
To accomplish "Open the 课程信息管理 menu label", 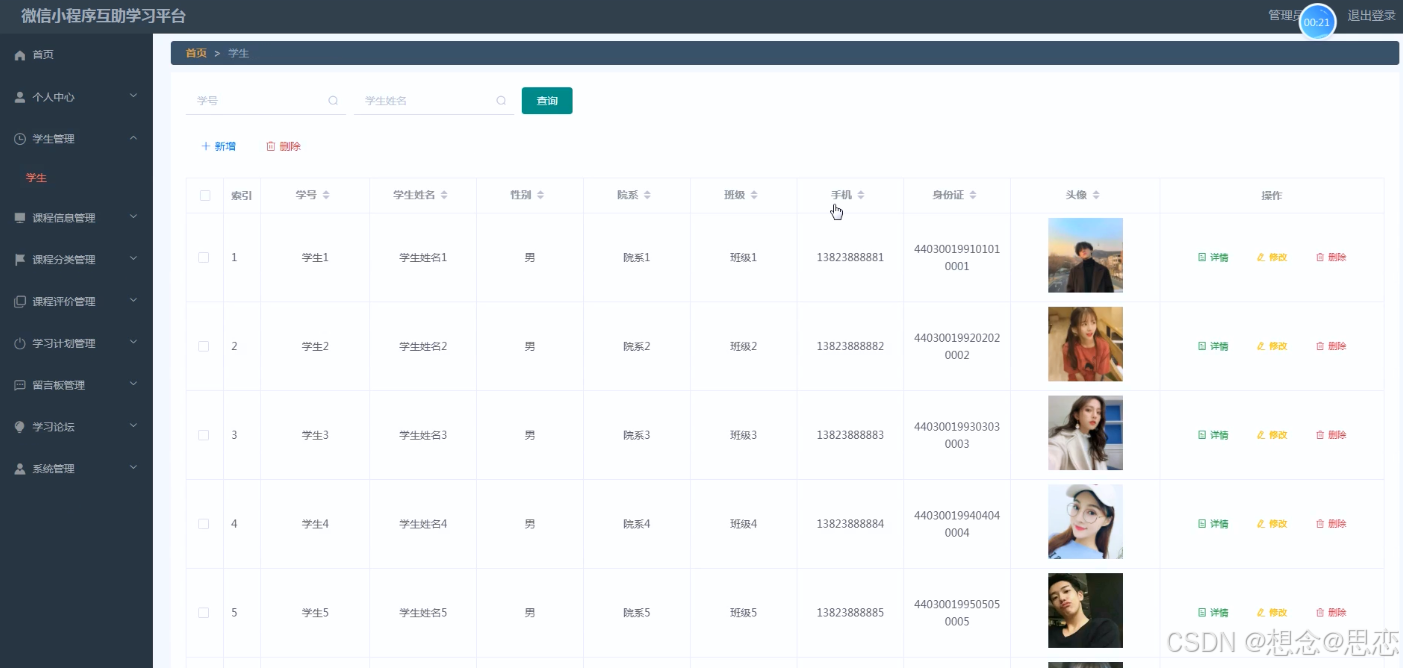I will tap(64, 218).
